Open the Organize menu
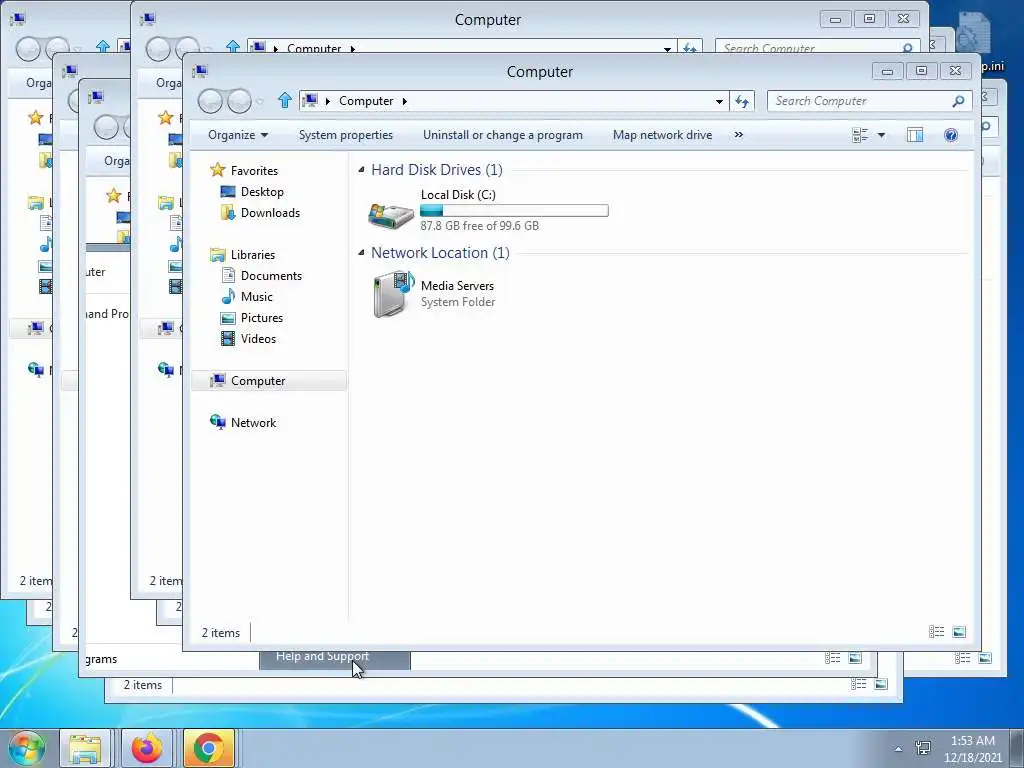1024x768 pixels. [x=238, y=135]
